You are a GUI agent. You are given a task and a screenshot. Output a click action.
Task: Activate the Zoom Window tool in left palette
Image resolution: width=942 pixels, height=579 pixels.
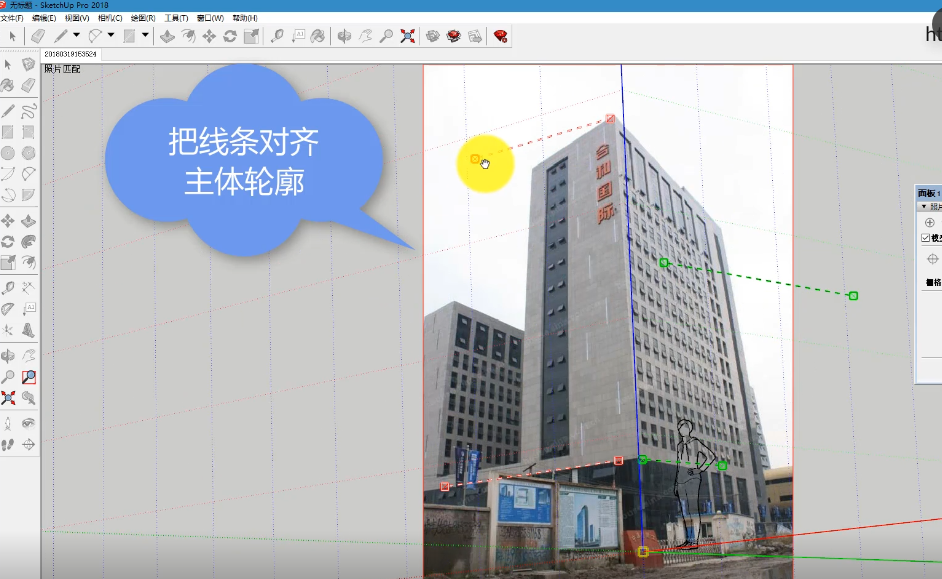28,377
